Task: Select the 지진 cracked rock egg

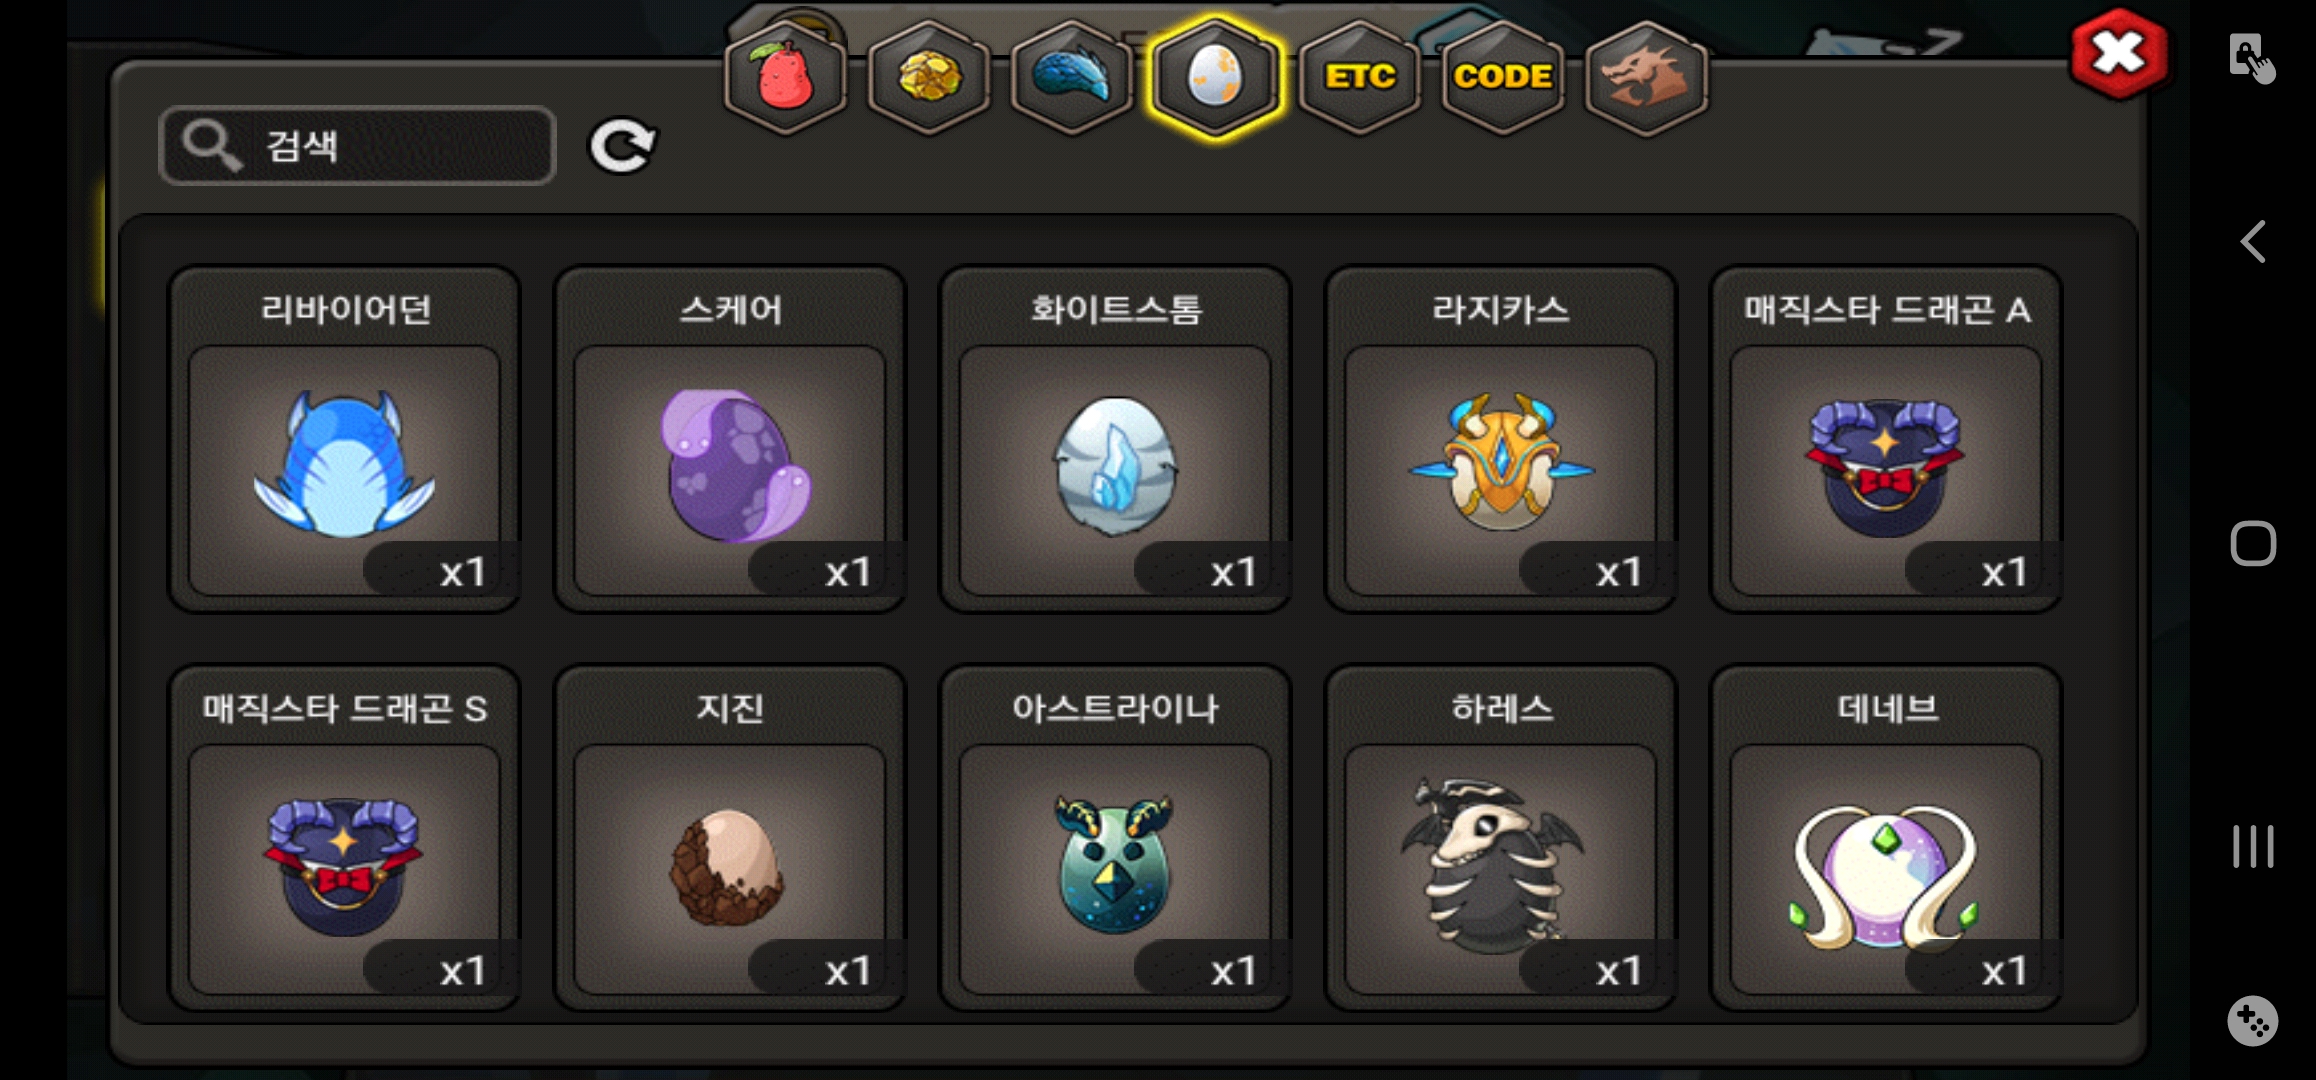Action: click(x=730, y=838)
